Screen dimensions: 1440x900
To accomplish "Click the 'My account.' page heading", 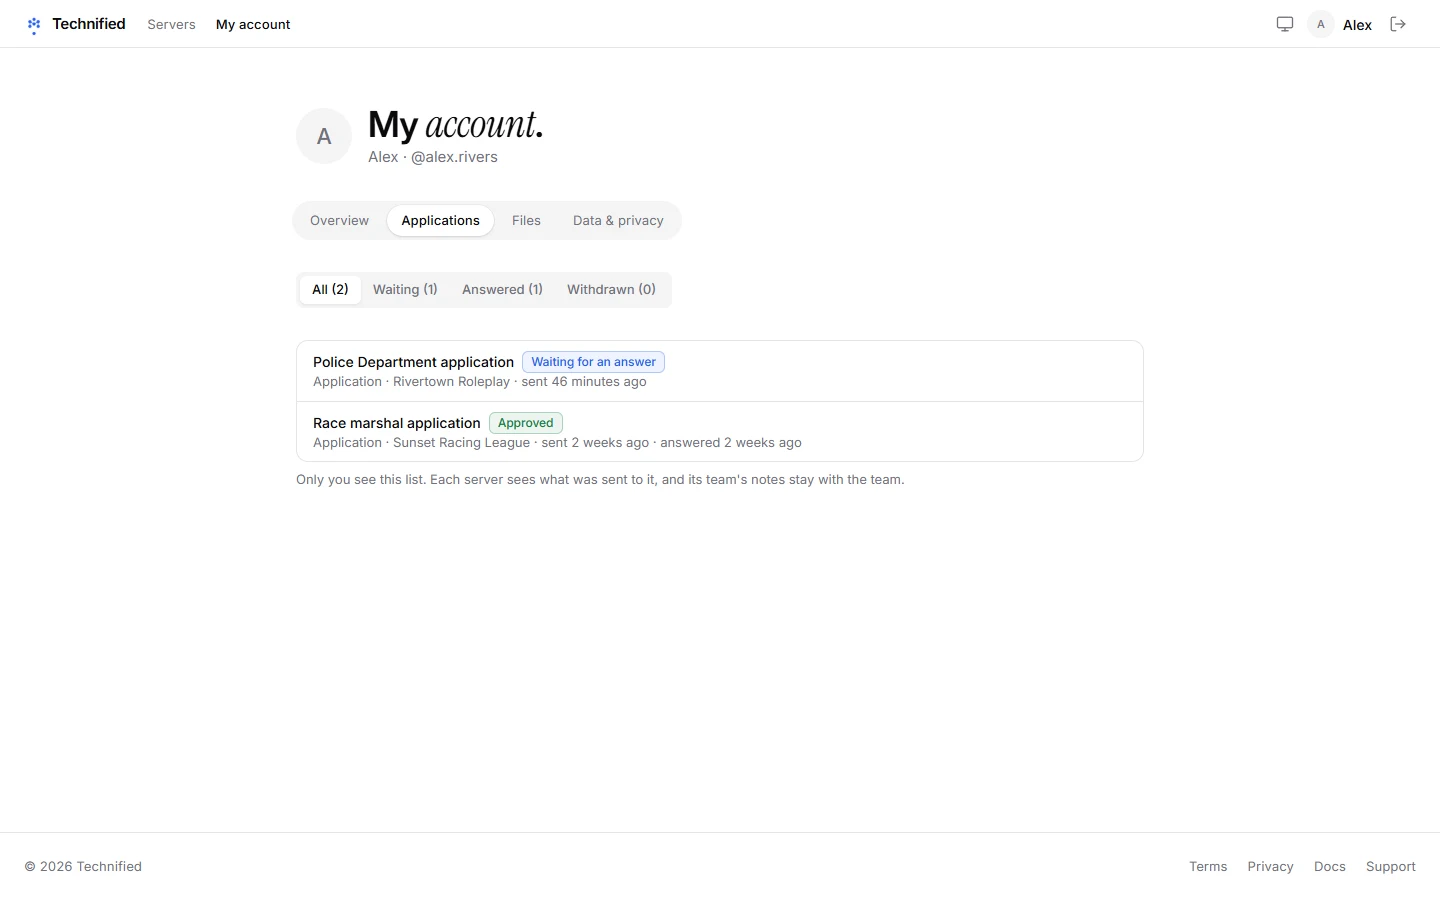I will pos(456,125).
